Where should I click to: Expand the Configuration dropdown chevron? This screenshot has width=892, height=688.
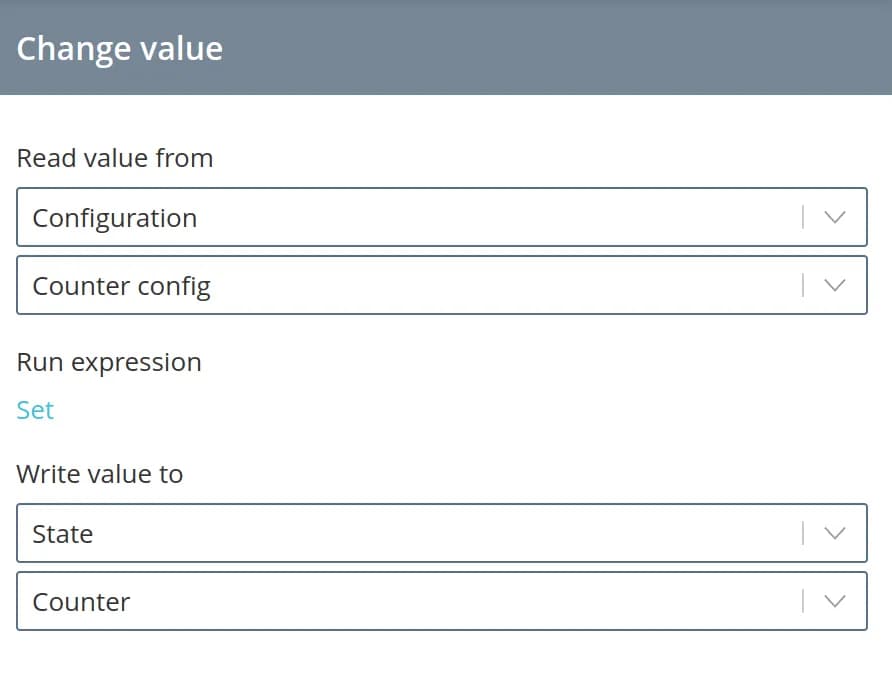pyautogui.click(x=835, y=217)
